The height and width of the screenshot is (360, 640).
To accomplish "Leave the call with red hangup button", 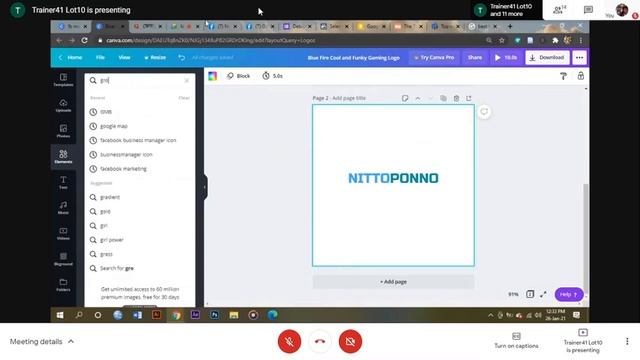I will tap(320, 341).
